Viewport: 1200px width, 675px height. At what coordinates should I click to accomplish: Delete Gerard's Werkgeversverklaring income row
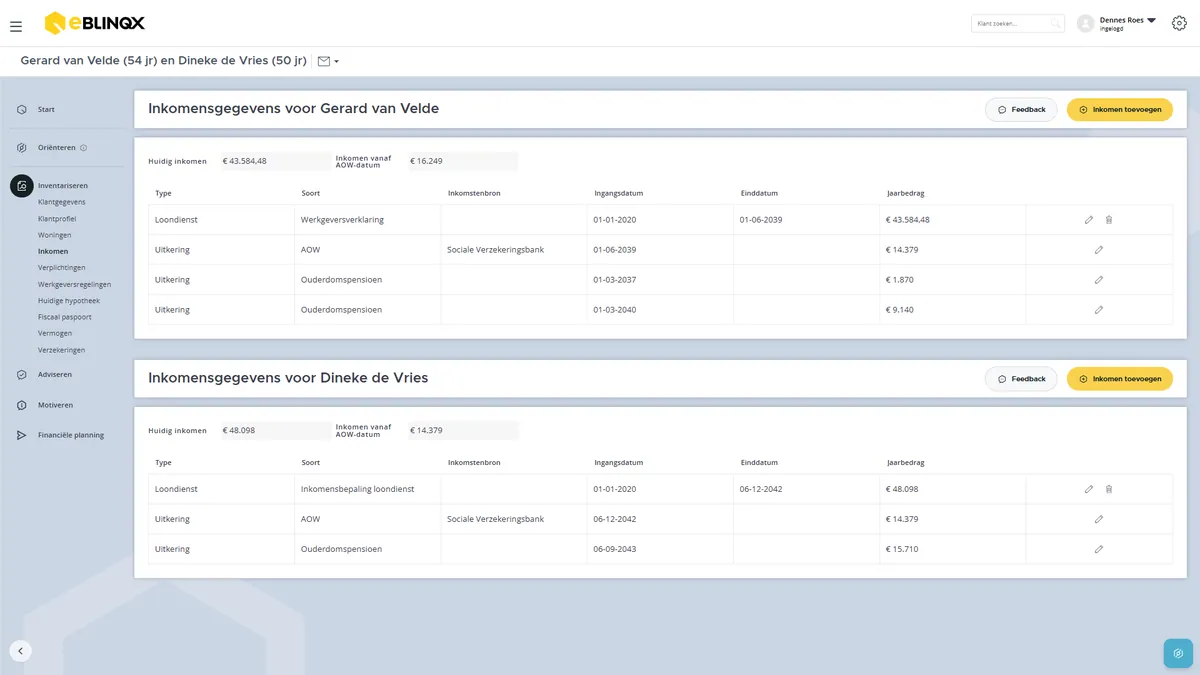coord(1109,220)
